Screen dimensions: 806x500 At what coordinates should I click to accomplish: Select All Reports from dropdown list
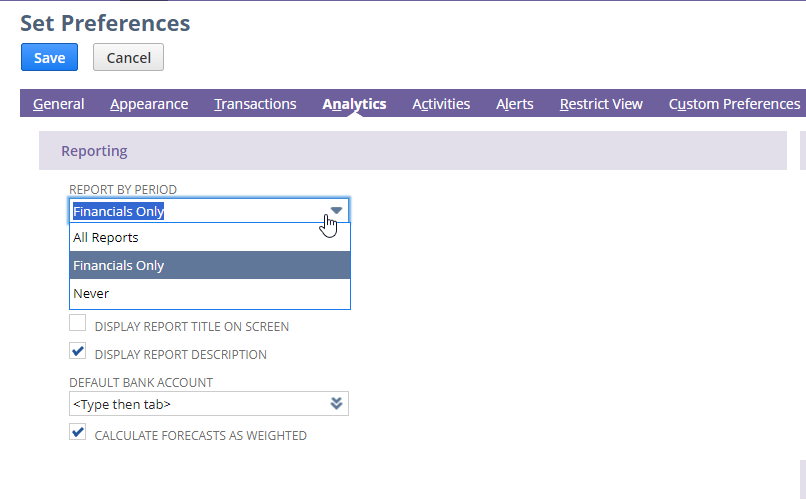(x=210, y=237)
